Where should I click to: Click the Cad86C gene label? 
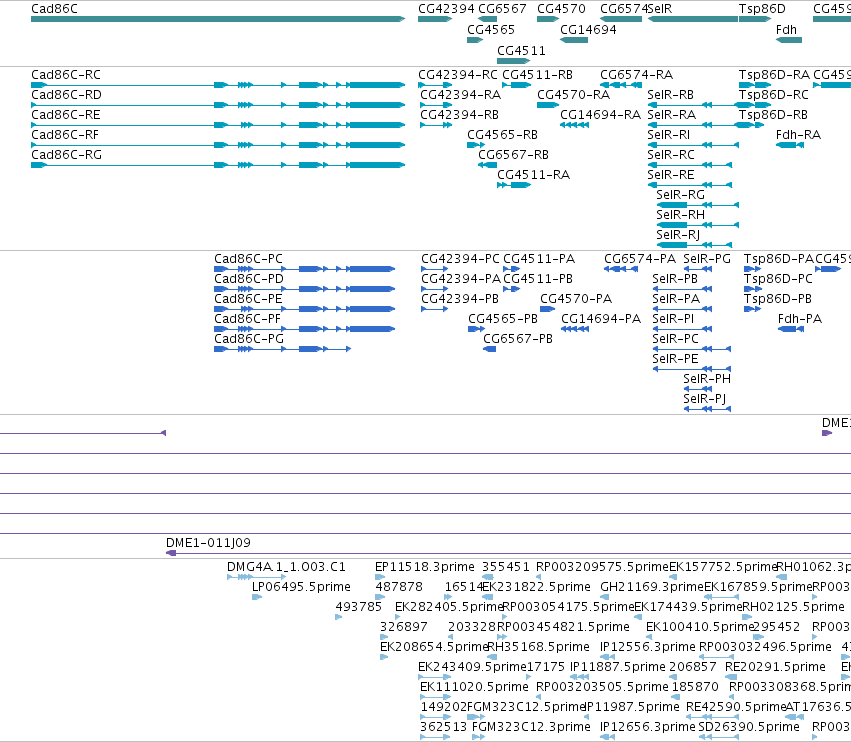54,9
